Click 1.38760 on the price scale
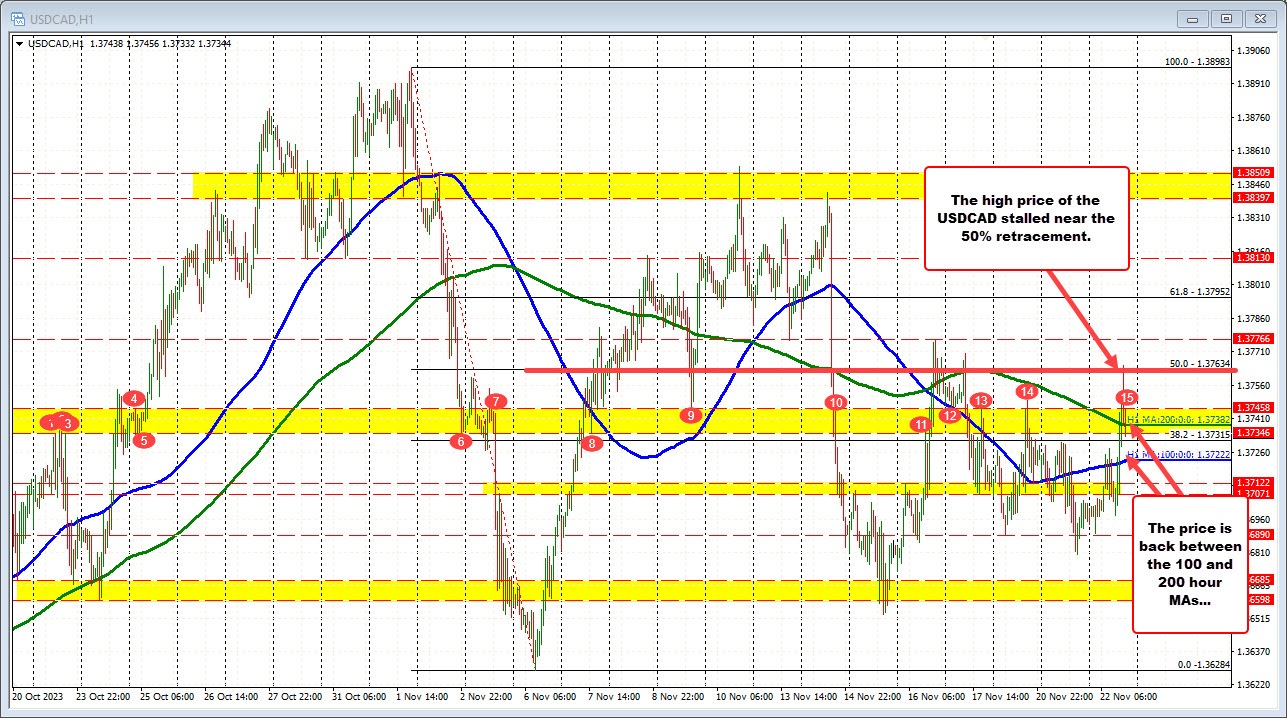 click(1255, 117)
